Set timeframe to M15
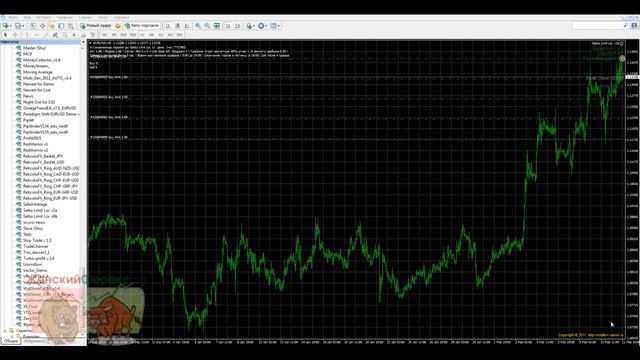 pos(123,35)
